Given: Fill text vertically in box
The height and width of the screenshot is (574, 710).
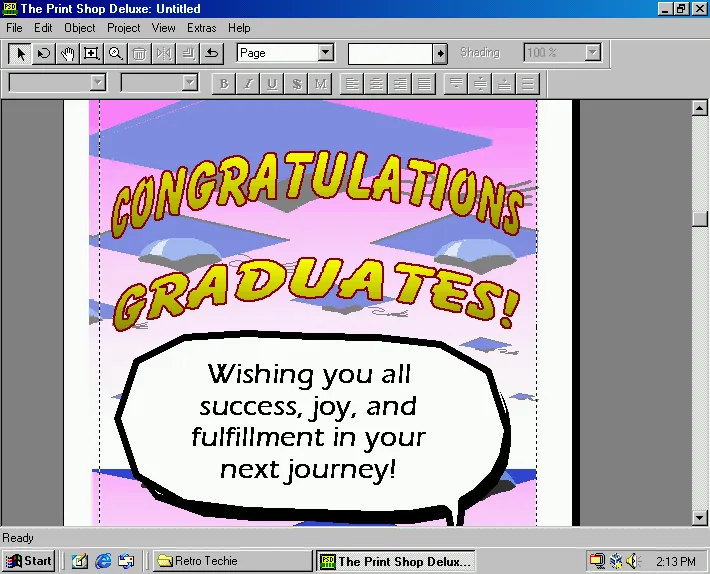Looking at the screenshot, I should point(528,84).
